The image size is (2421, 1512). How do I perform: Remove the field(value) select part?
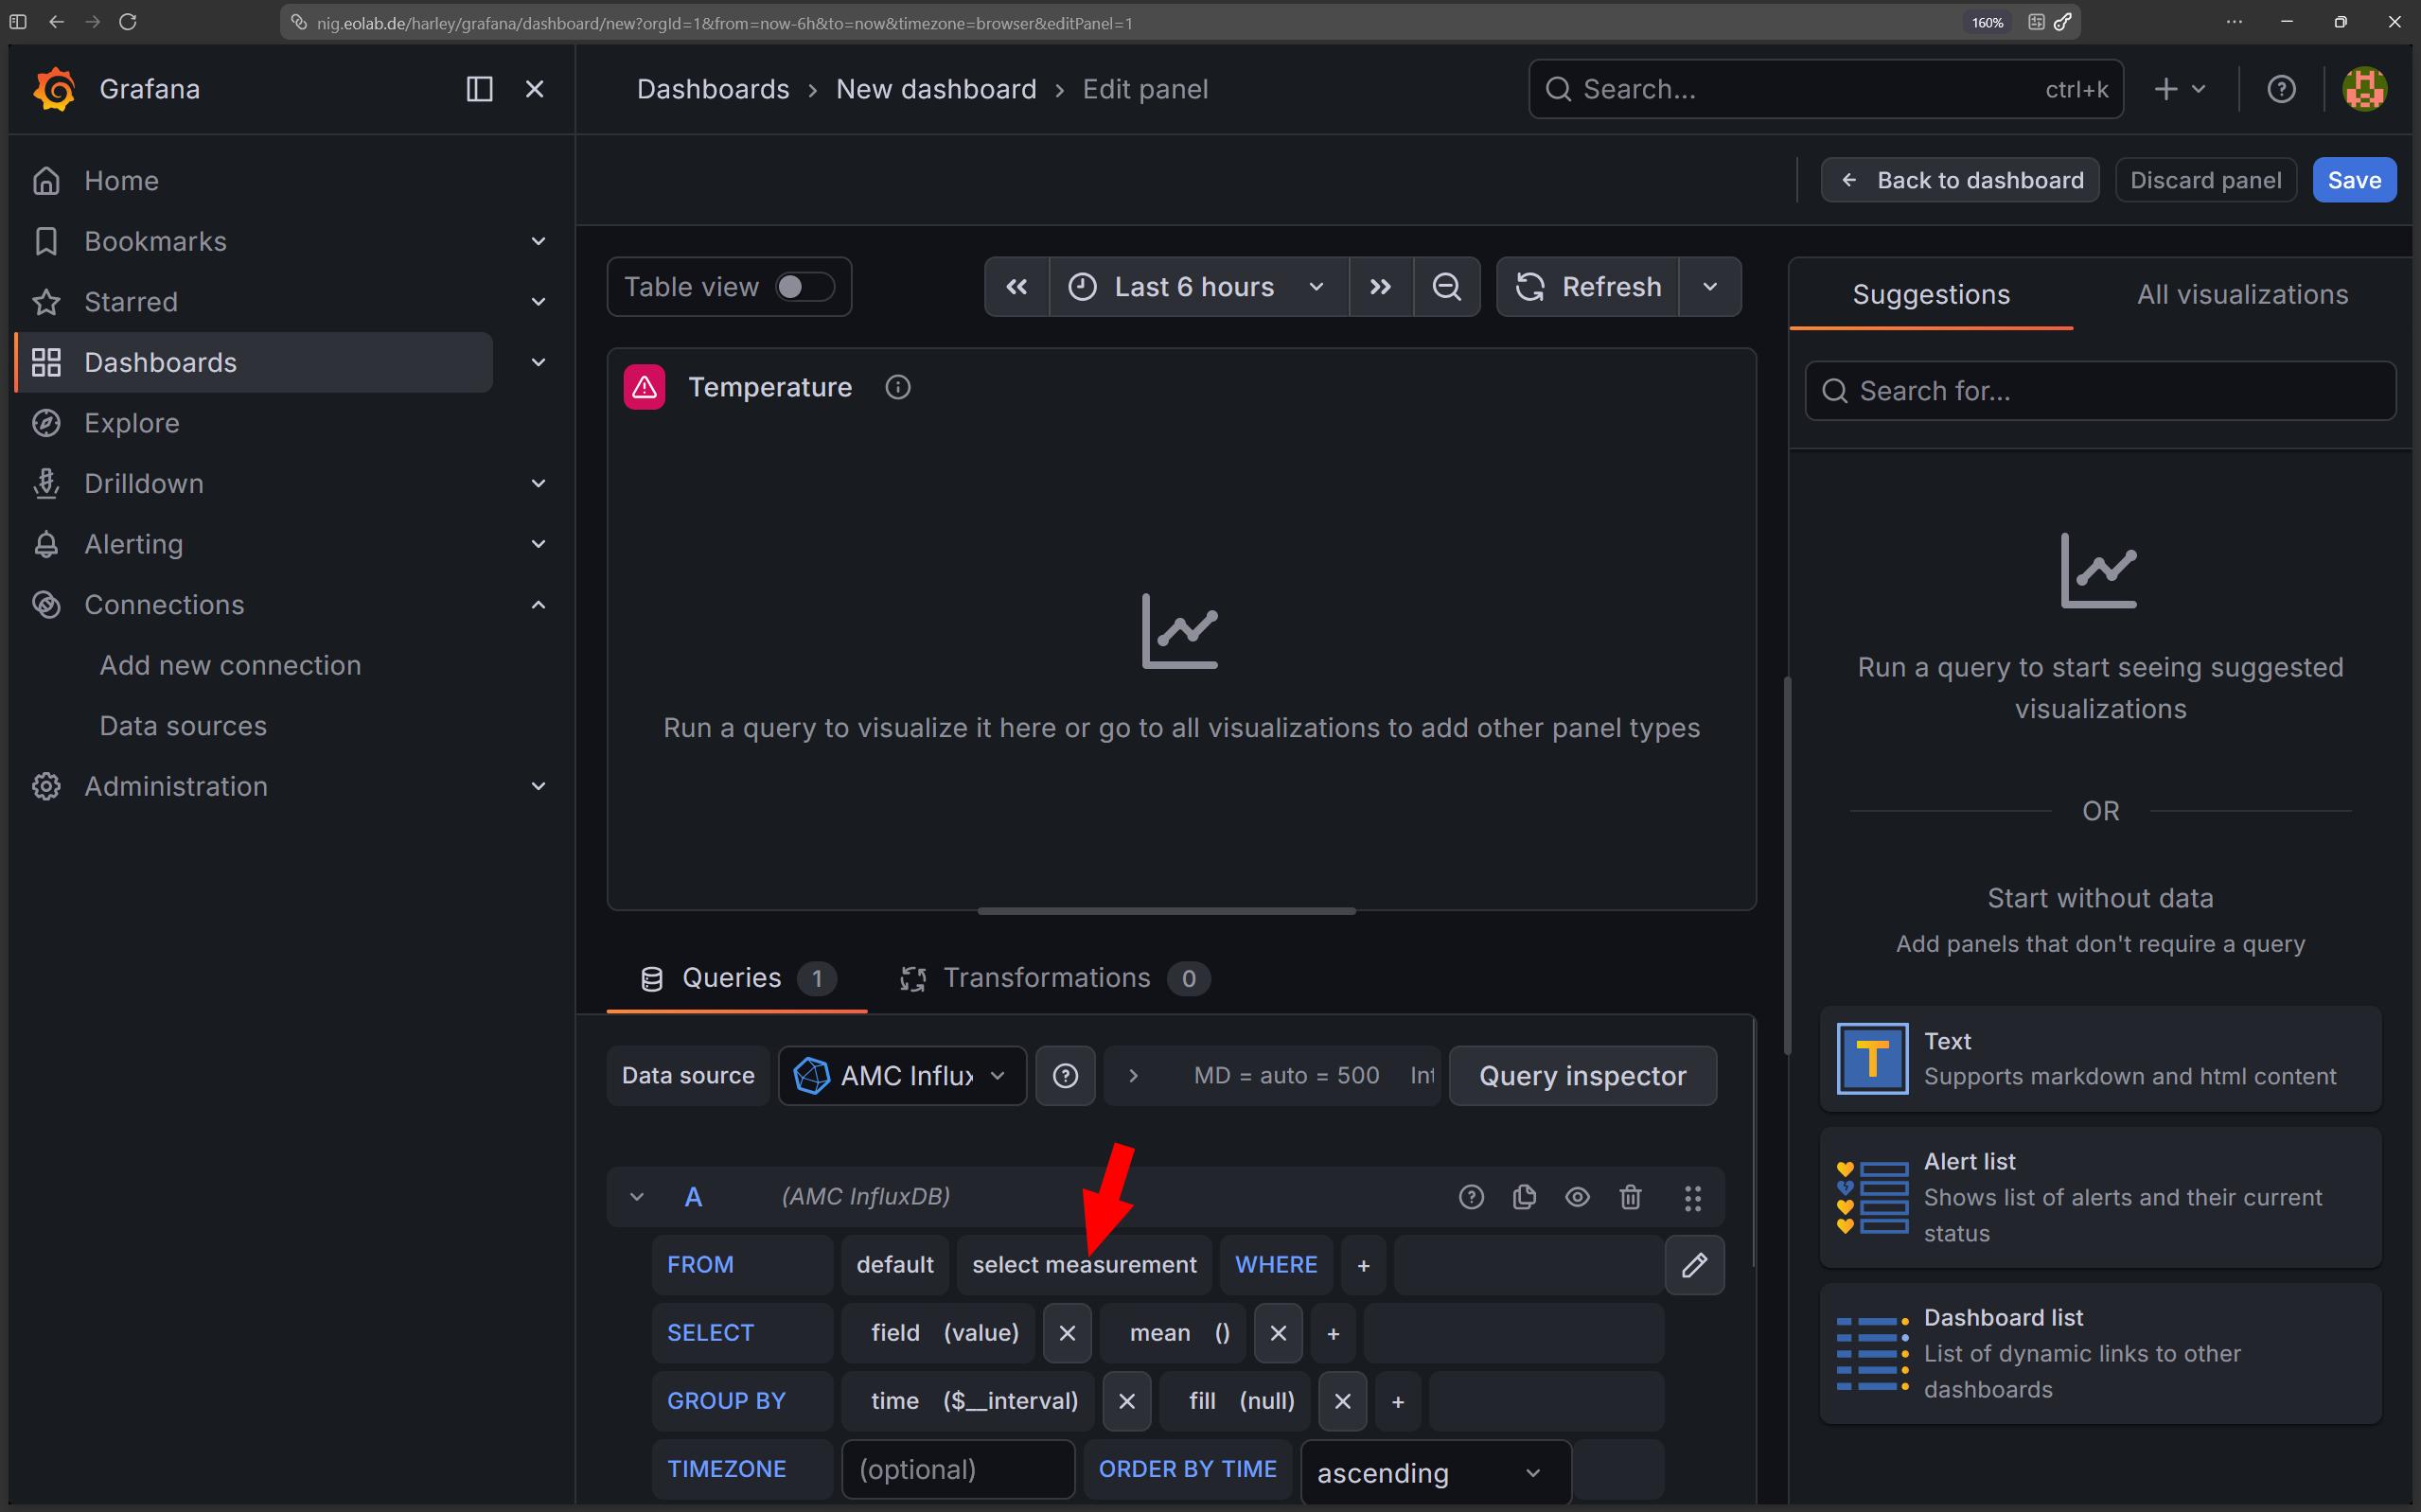tap(1067, 1333)
